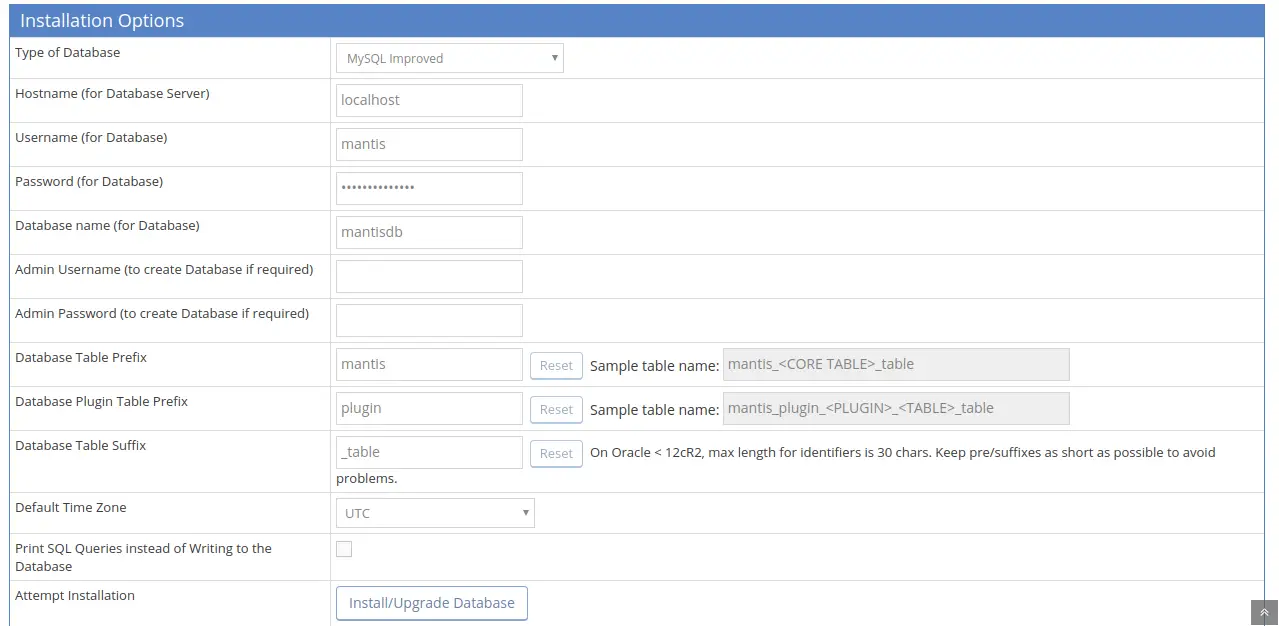Click the Installation Options header text

click(102, 21)
